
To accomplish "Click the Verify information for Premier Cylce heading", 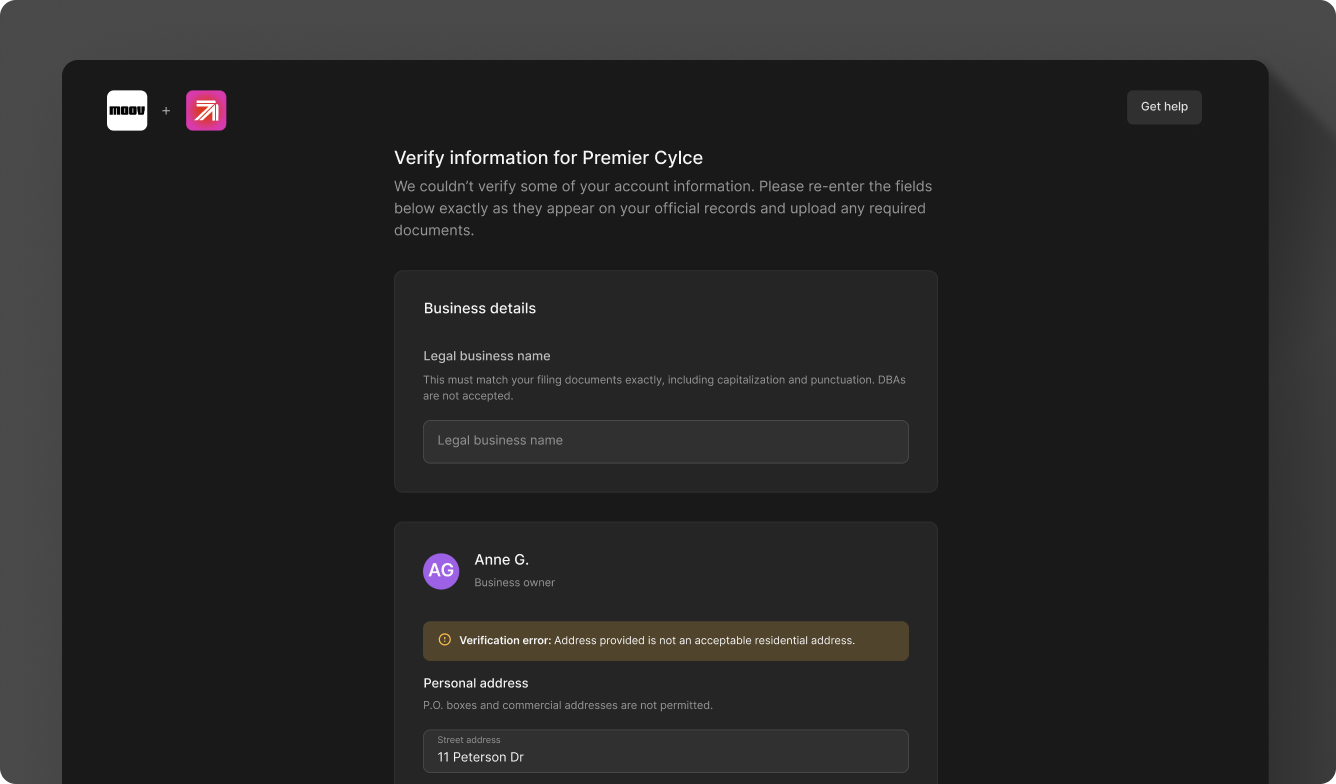I will (548, 158).
